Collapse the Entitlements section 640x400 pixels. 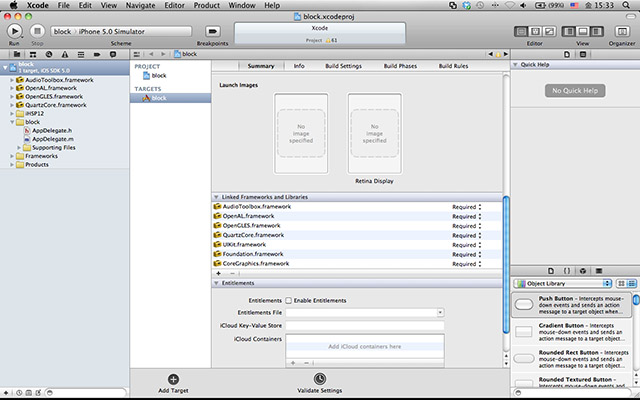tap(216, 283)
